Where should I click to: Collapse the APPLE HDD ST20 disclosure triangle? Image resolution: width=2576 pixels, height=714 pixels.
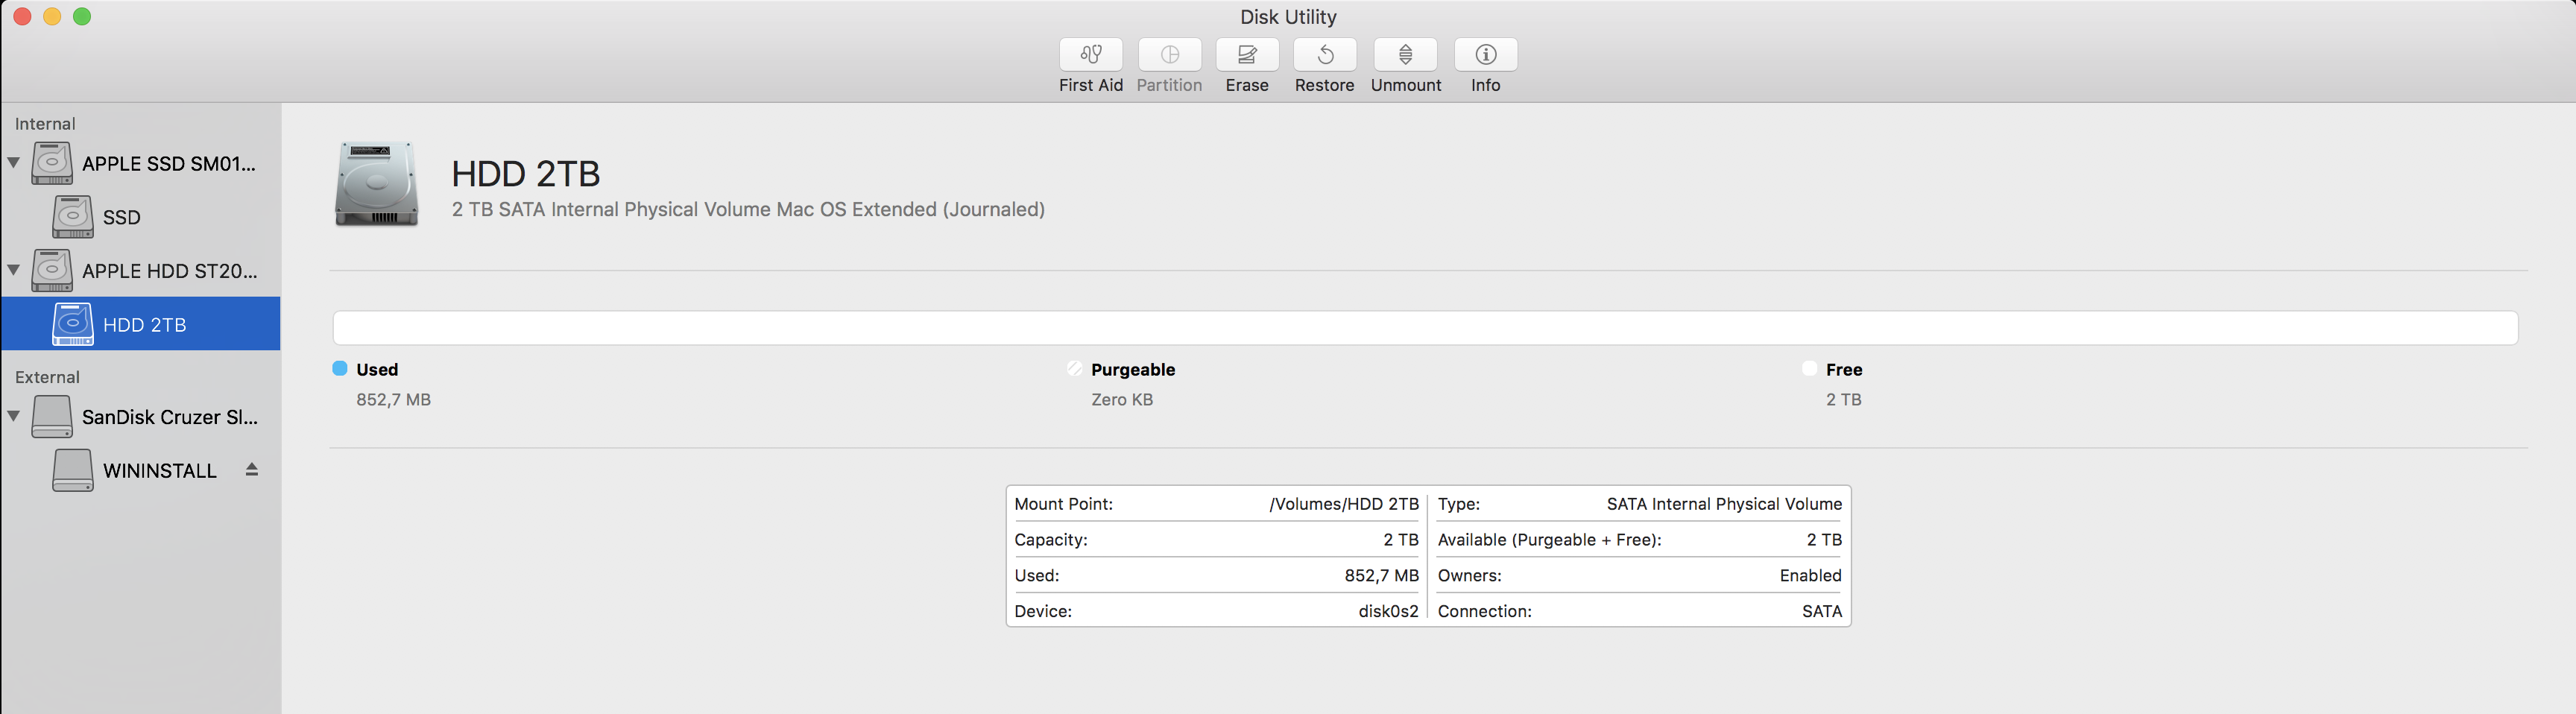pyautogui.click(x=14, y=270)
